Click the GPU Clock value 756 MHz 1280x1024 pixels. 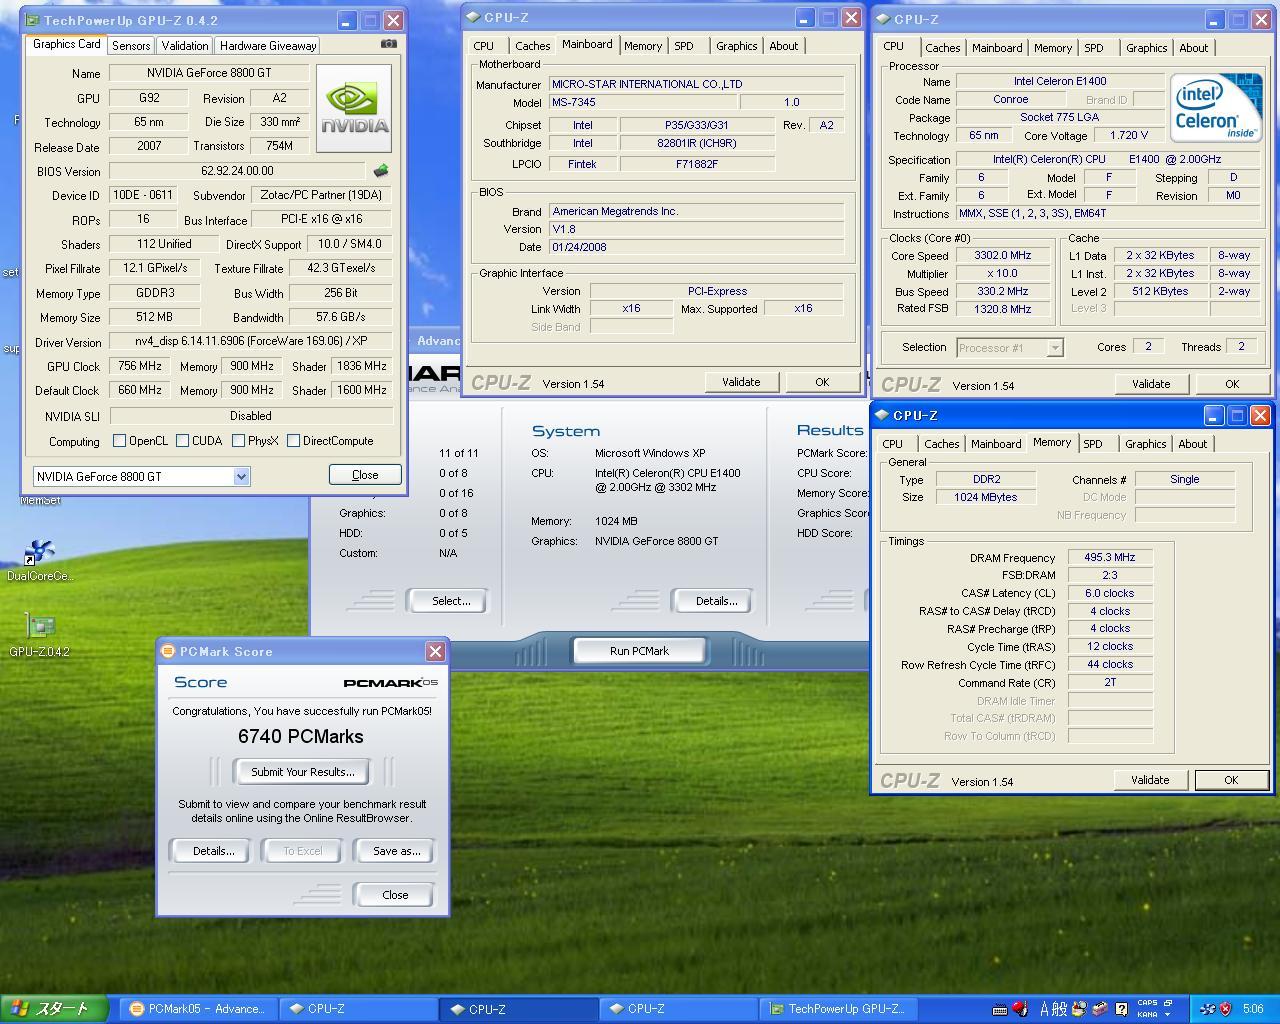tap(140, 367)
